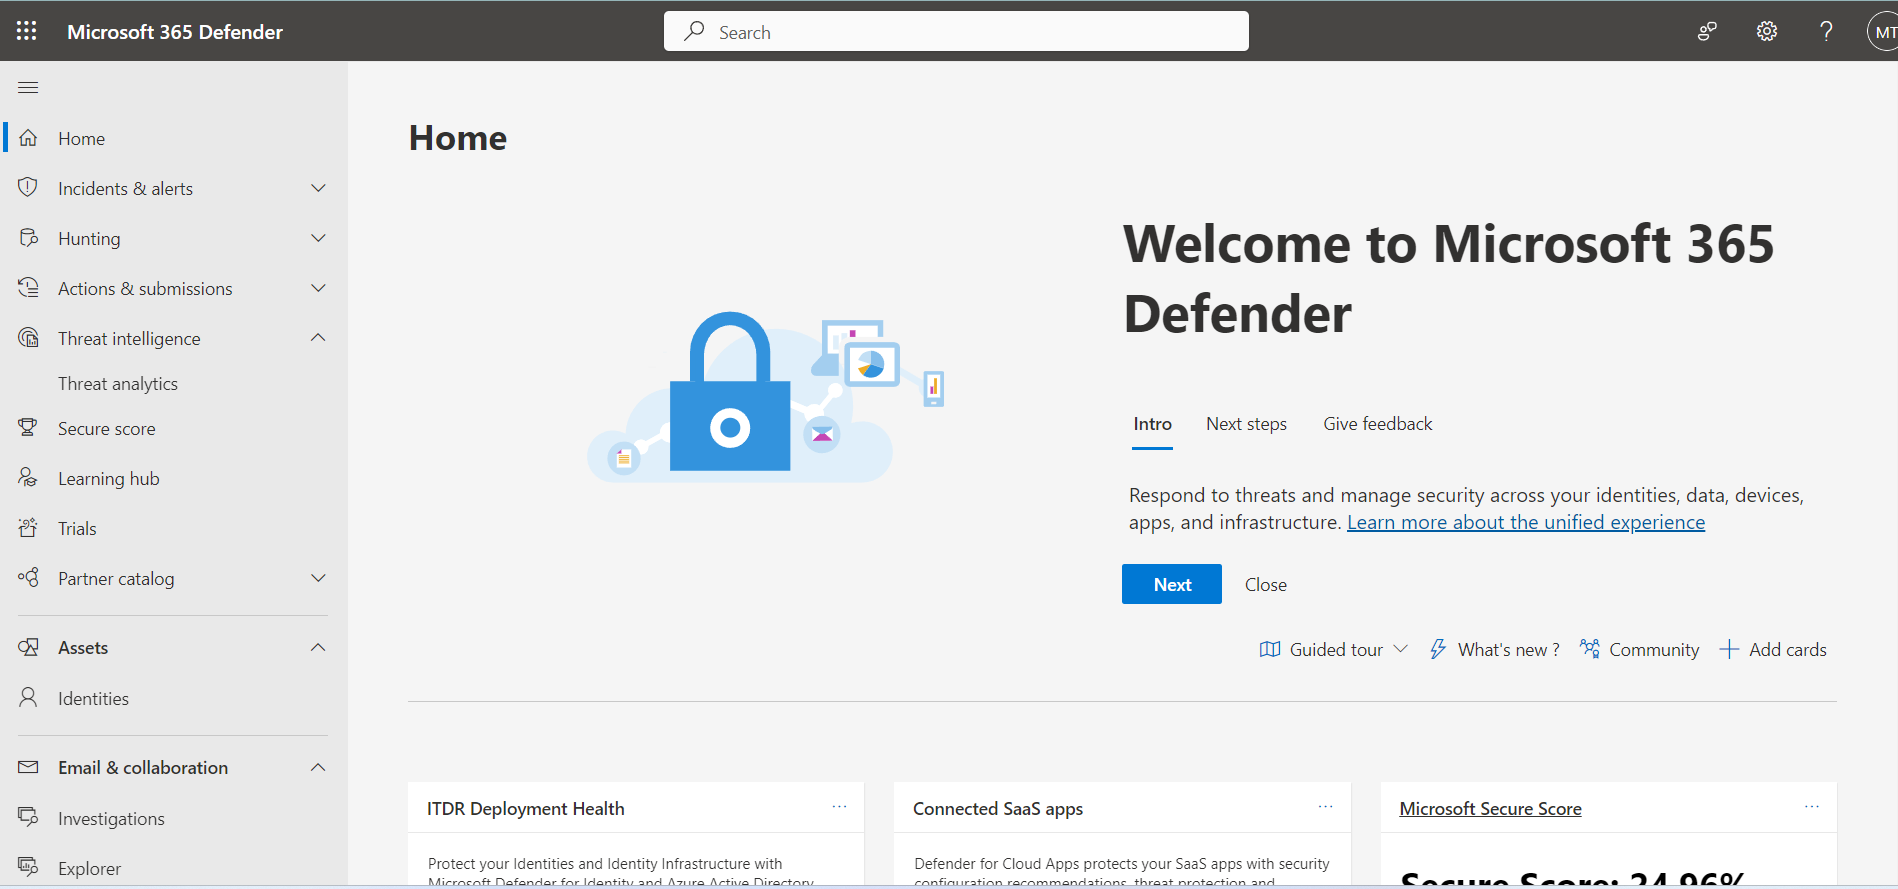1898x889 pixels.
Task: Collapse Email & collaboration chevron
Action: click(x=318, y=767)
